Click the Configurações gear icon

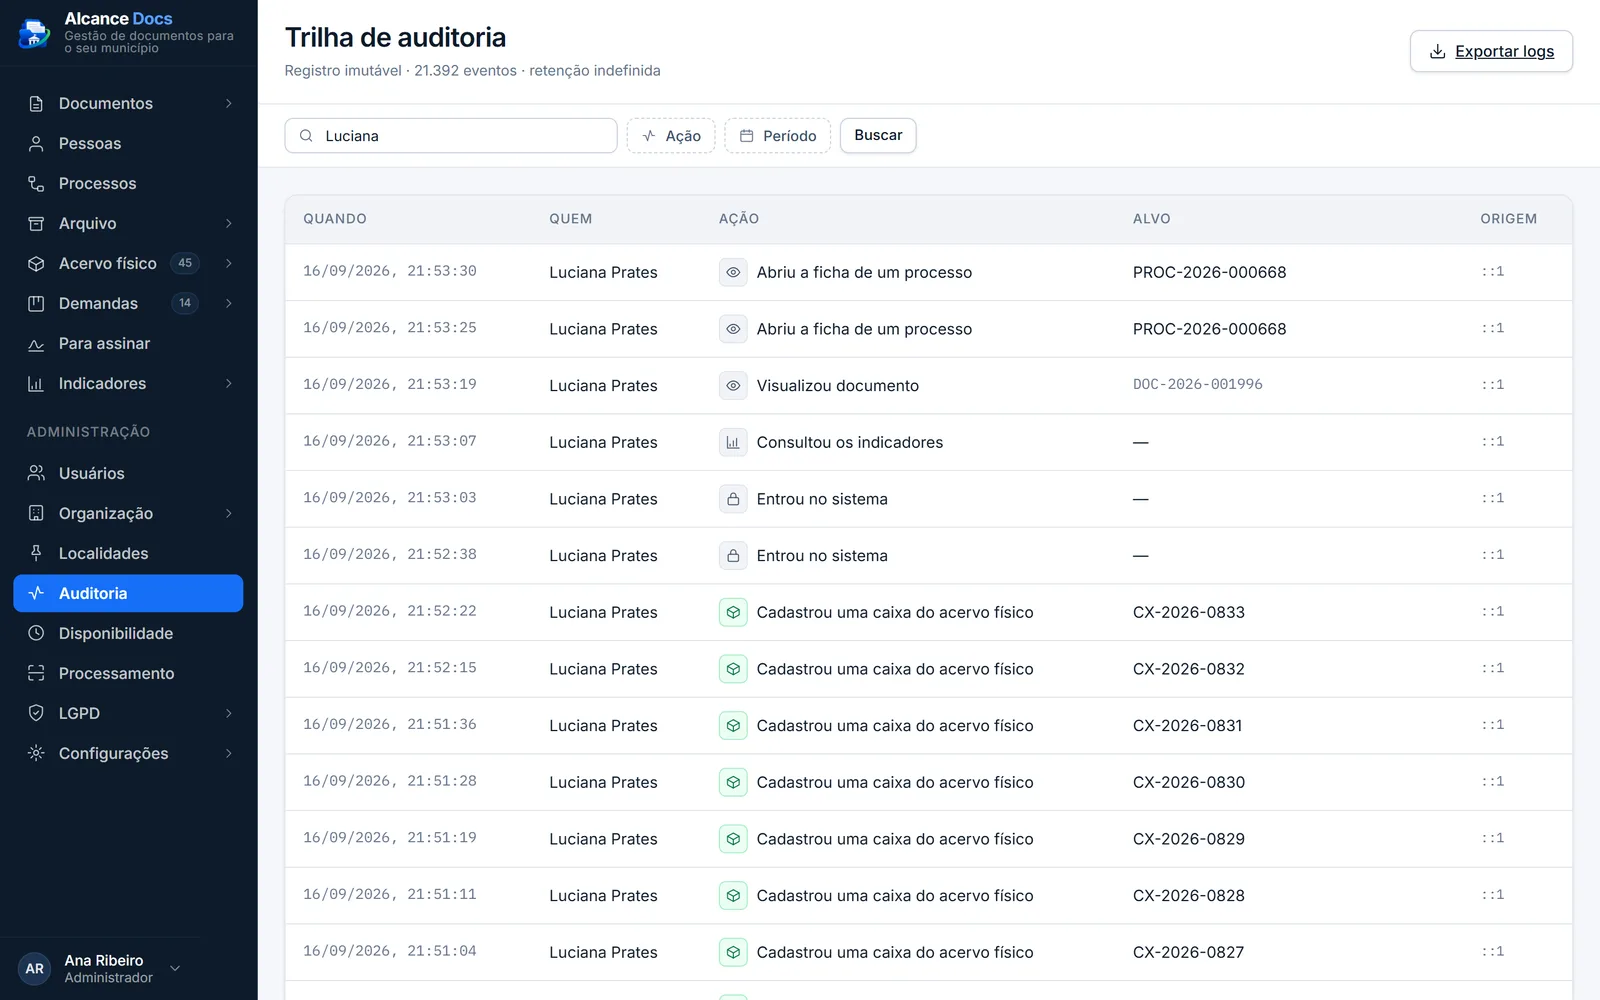tap(36, 753)
